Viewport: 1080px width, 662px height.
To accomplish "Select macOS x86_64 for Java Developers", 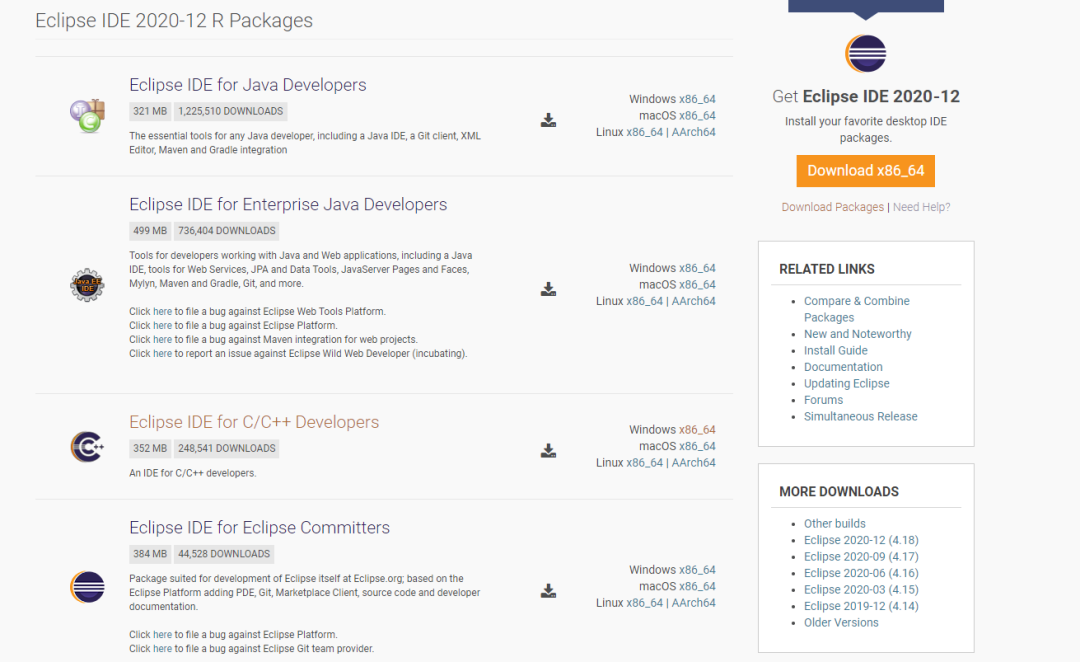I will point(697,116).
